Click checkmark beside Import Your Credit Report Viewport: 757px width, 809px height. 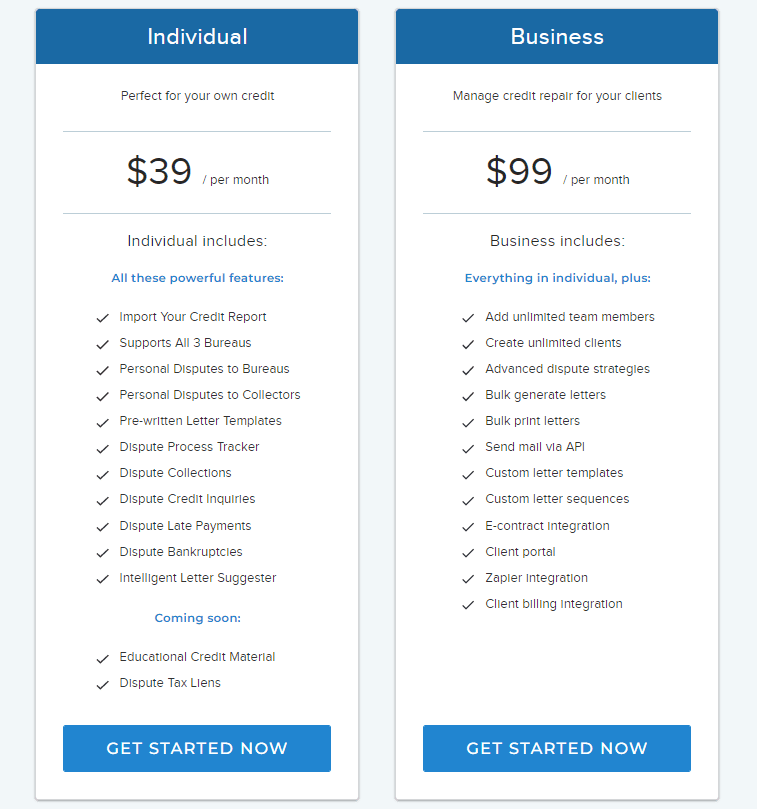tap(103, 318)
